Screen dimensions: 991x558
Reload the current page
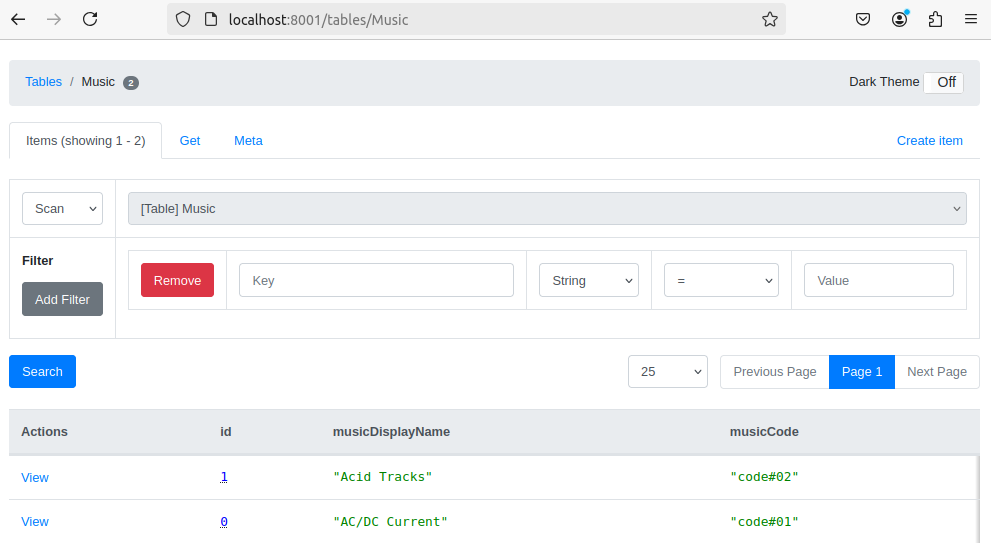coord(90,20)
